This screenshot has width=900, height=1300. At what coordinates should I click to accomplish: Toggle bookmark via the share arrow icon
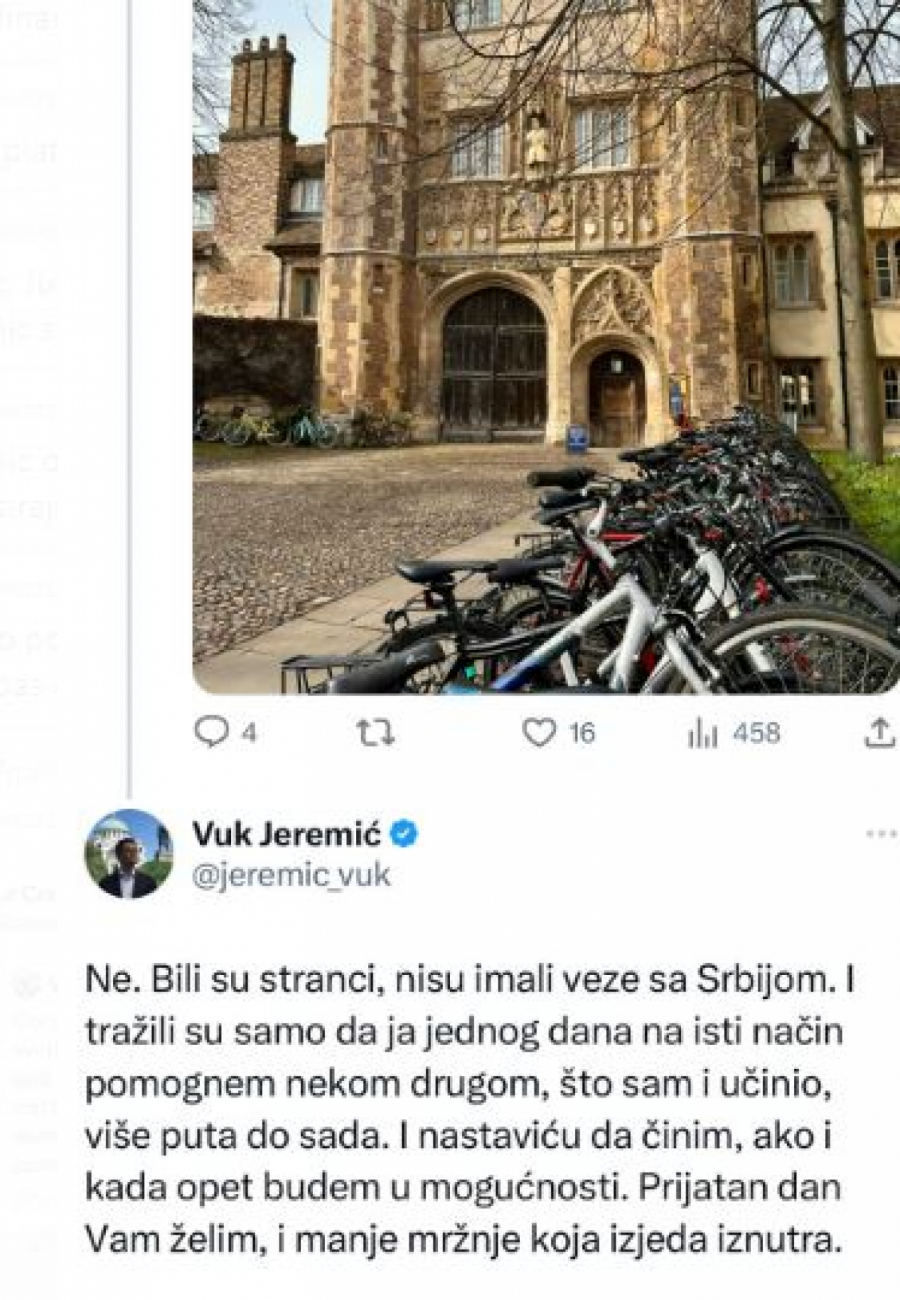[x=879, y=733]
